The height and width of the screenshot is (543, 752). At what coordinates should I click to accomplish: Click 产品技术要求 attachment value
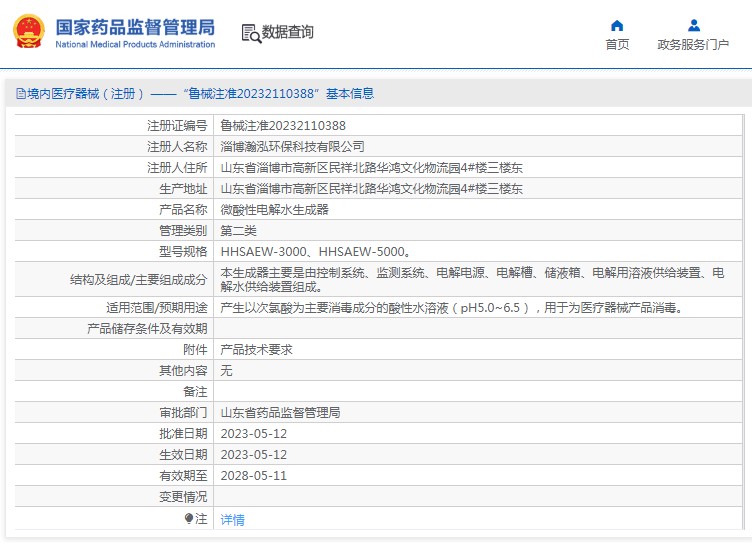pos(256,350)
